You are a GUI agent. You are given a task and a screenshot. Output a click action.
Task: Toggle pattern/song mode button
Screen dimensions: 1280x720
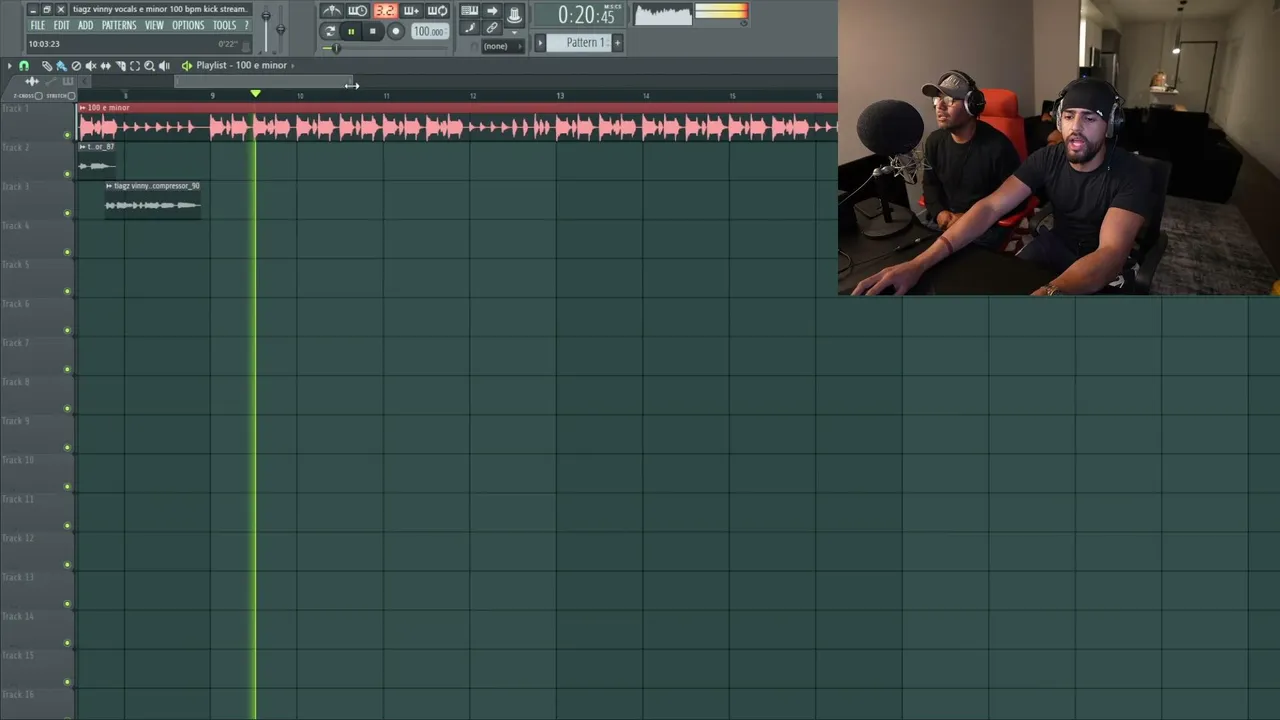[x=330, y=31]
